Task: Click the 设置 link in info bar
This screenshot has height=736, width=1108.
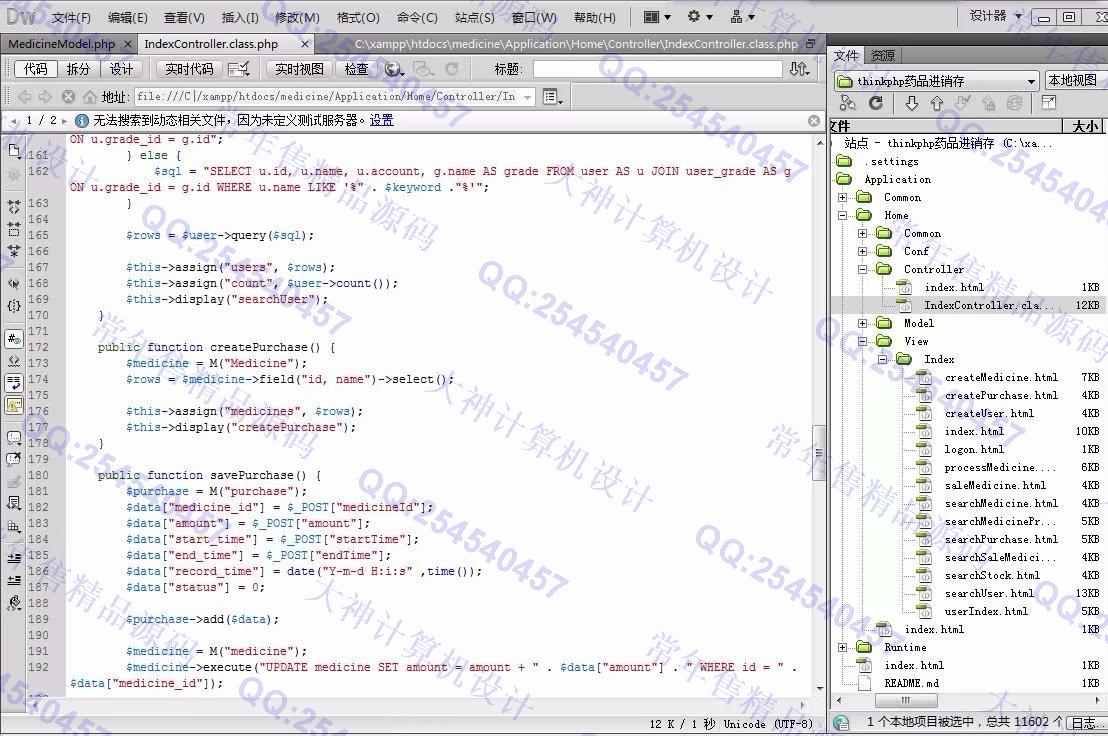Action: 382,121
